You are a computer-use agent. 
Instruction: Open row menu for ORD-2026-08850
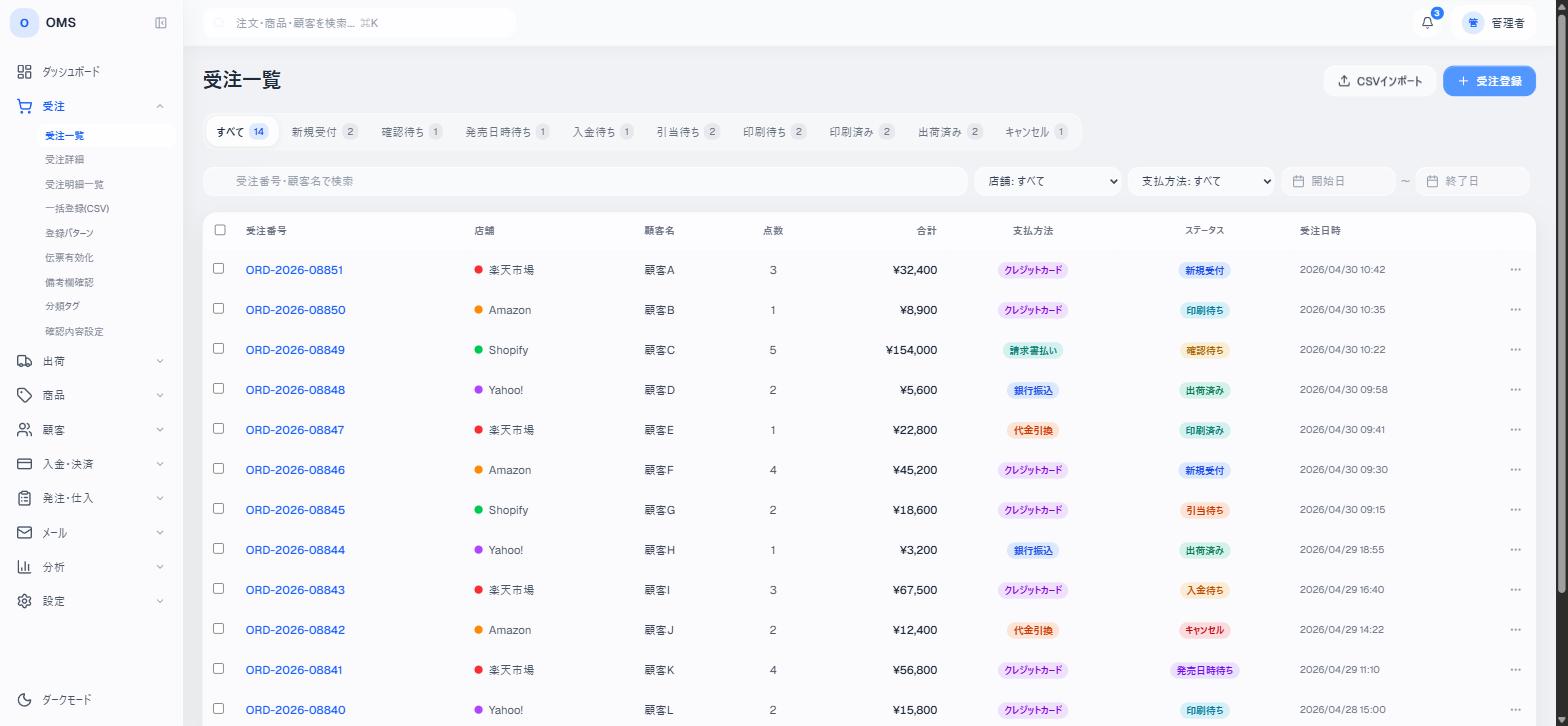click(1515, 310)
